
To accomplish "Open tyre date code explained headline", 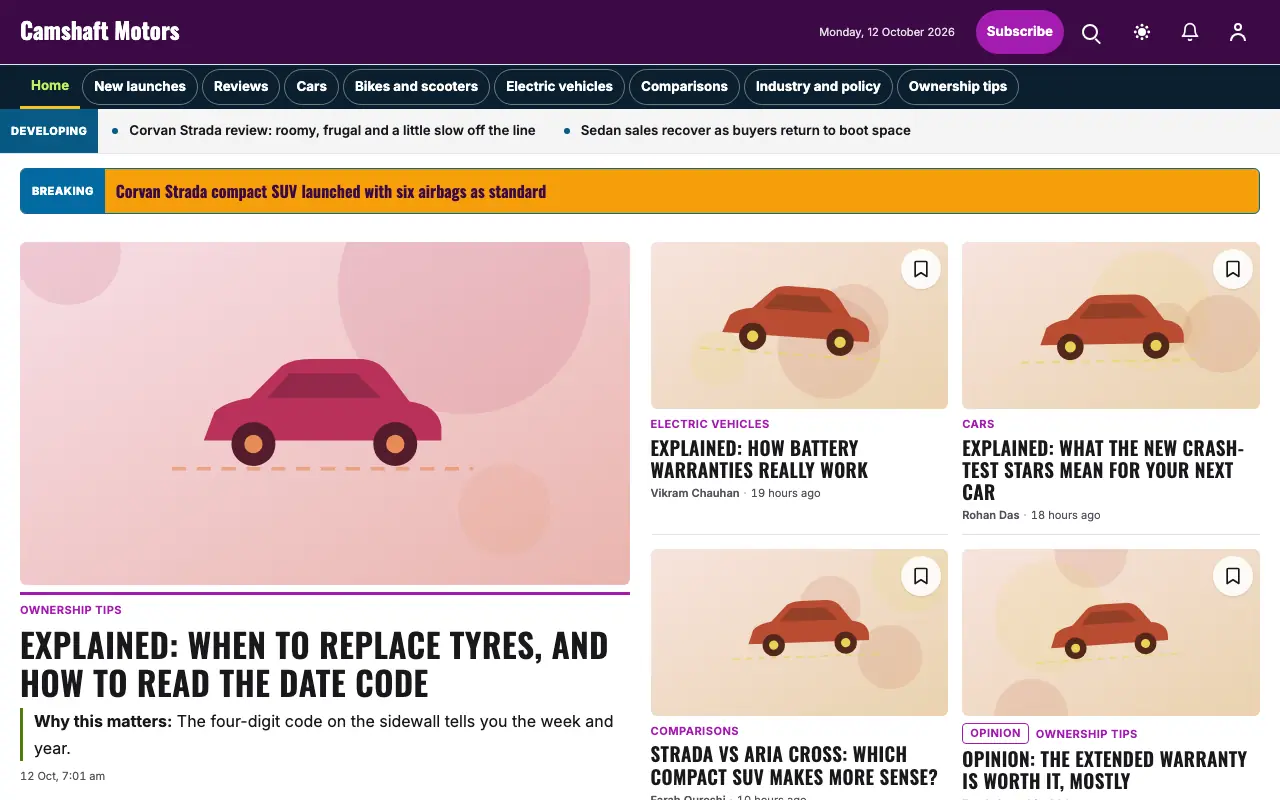I will click(x=314, y=664).
